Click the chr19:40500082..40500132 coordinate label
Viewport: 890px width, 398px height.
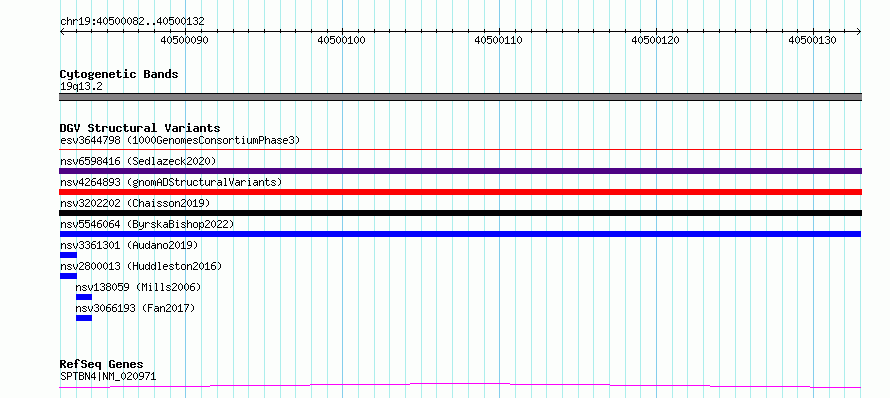click(132, 22)
